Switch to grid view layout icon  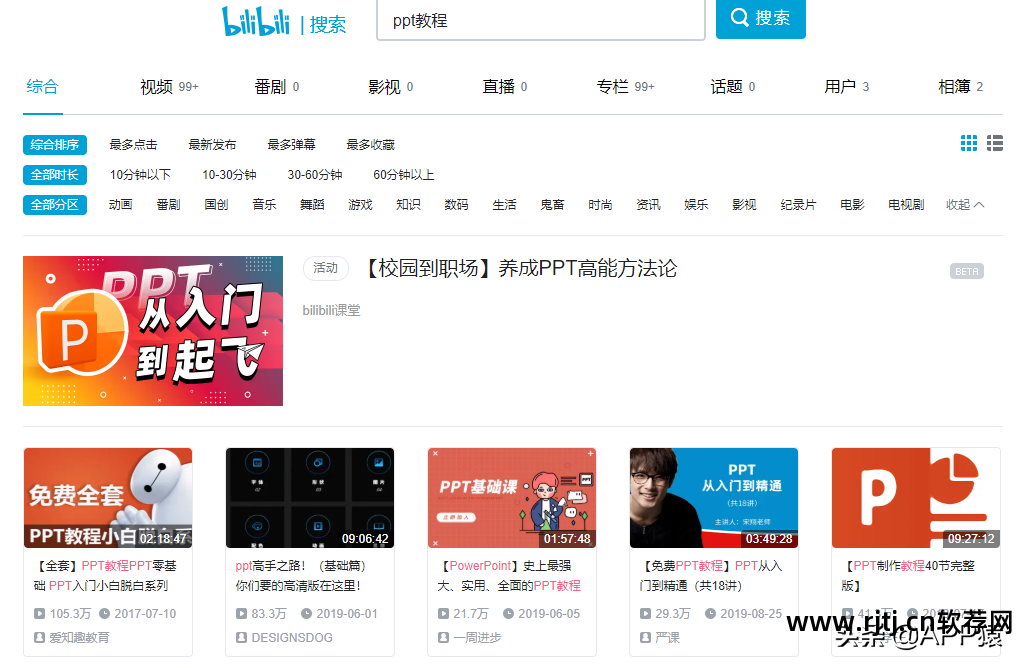tap(969, 143)
